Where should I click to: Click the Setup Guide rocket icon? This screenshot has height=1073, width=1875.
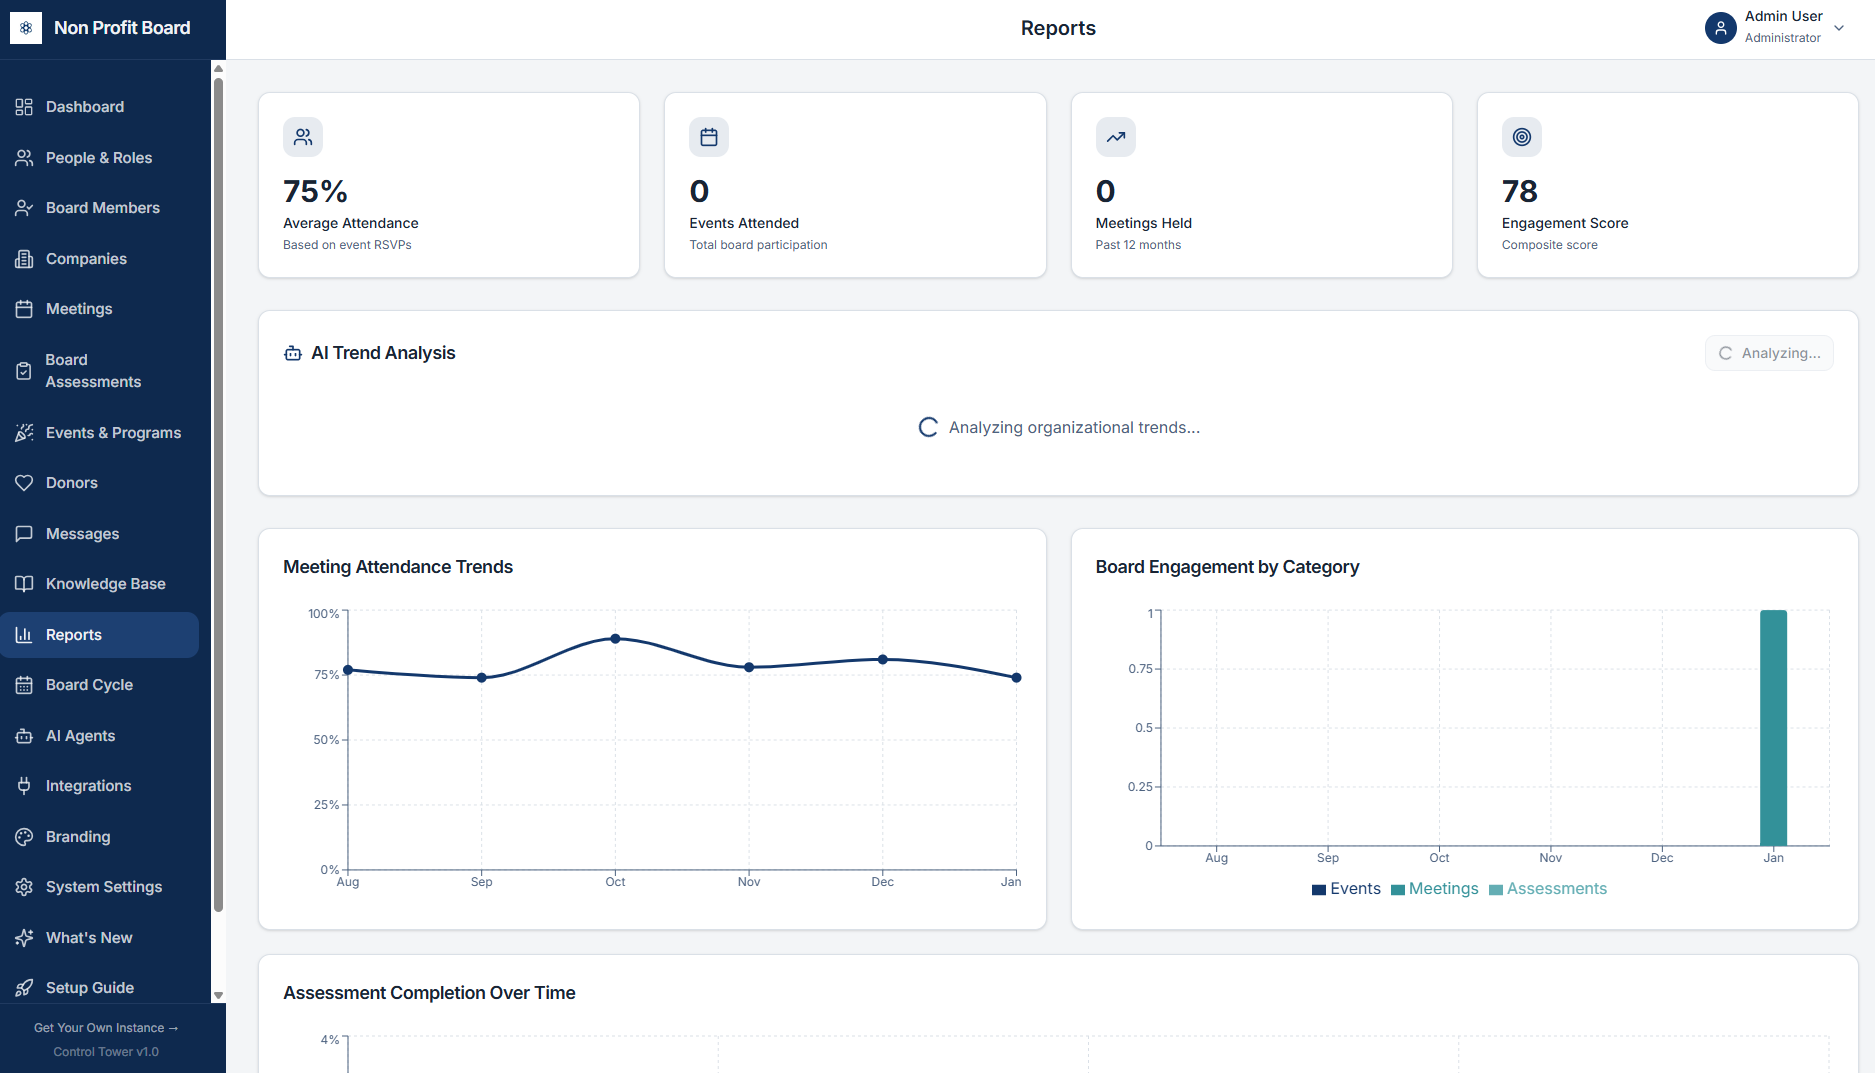[24, 988]
